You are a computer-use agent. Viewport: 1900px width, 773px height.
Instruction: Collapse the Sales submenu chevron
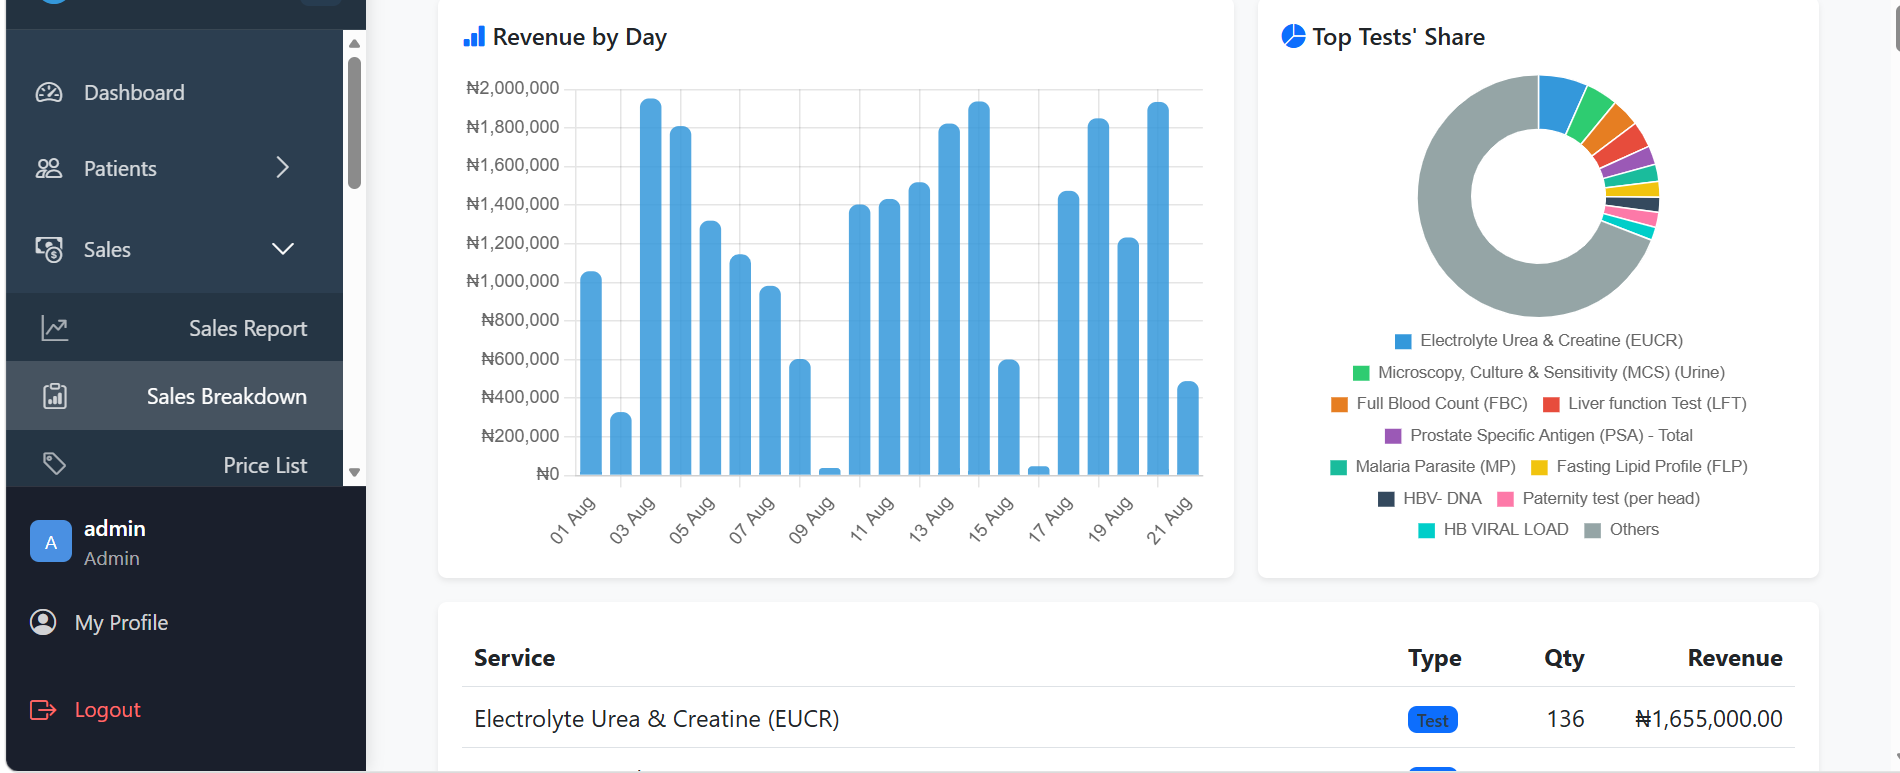283,249
